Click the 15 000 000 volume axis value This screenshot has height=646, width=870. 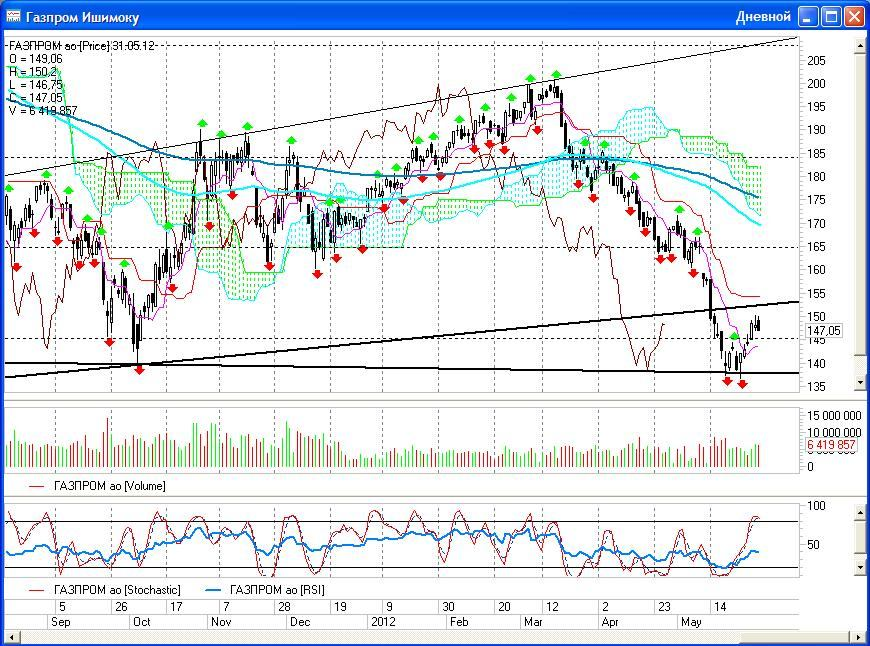coord(834,416)
